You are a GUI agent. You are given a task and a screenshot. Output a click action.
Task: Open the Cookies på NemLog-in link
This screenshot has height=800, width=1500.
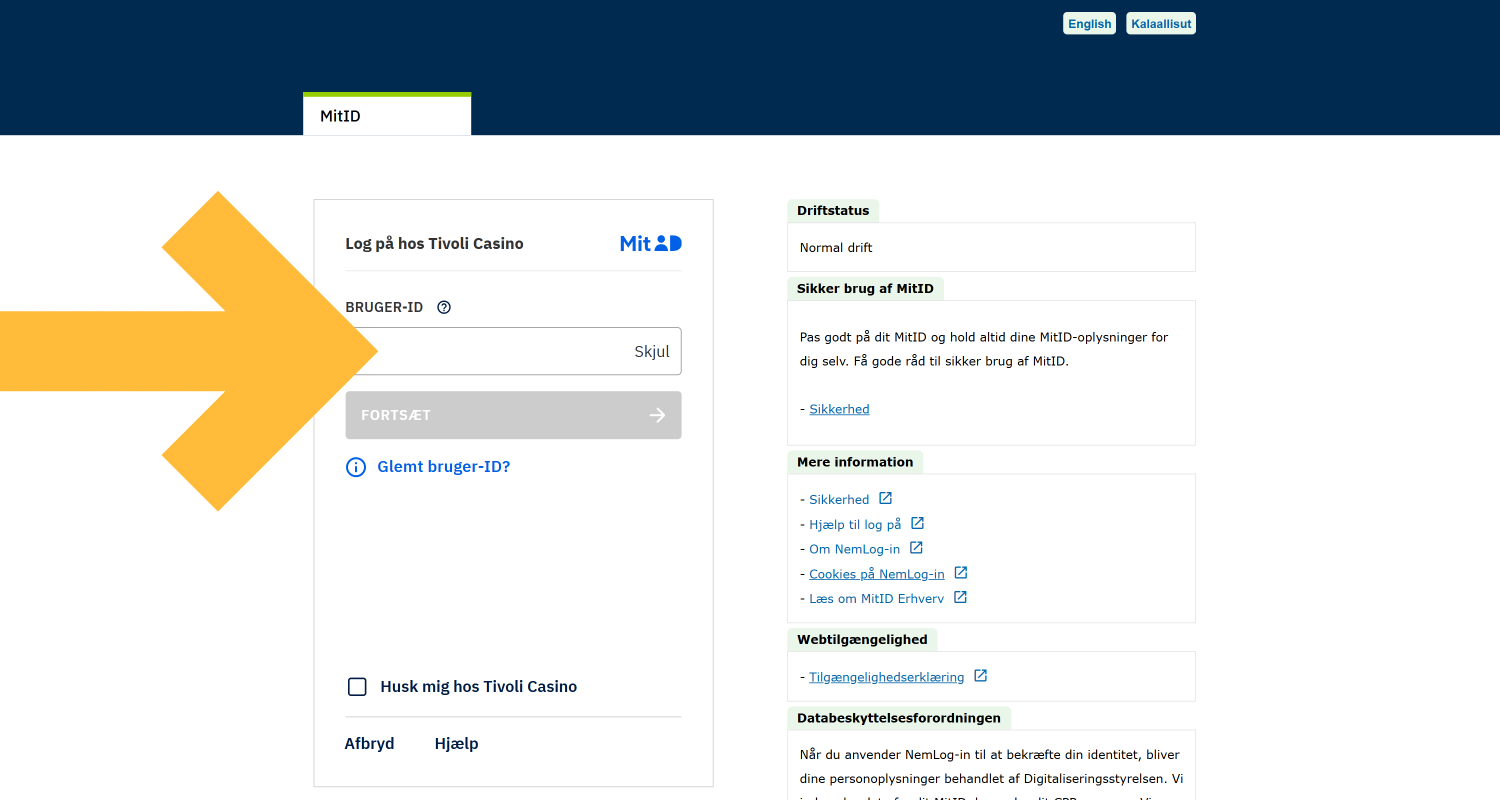[x=877, y=574]
